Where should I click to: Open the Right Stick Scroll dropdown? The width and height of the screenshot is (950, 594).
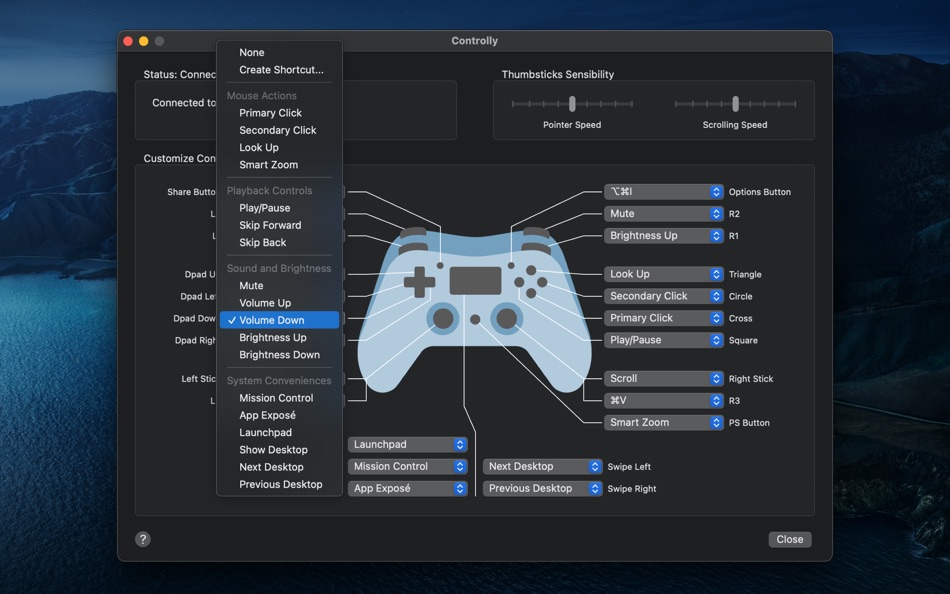point(663,378)
